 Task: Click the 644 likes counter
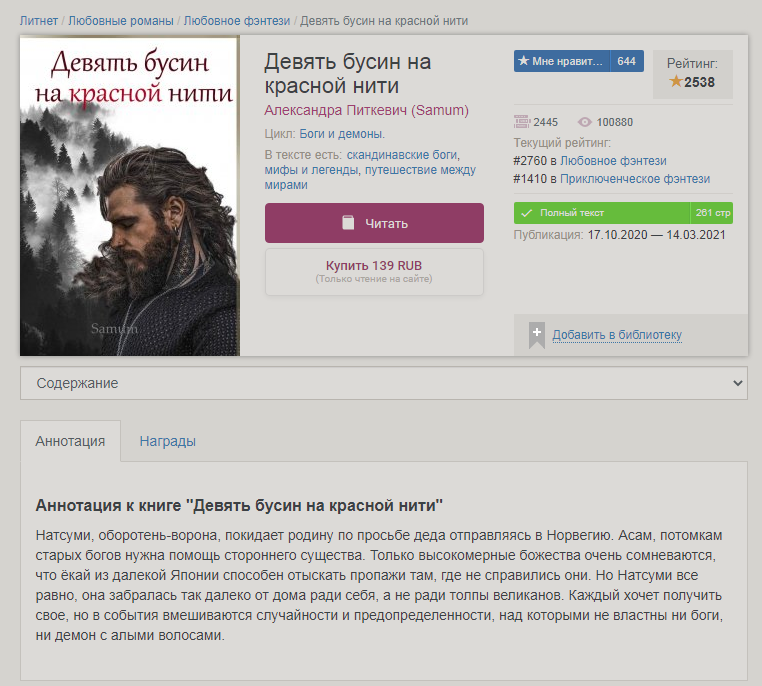[626, 61]
